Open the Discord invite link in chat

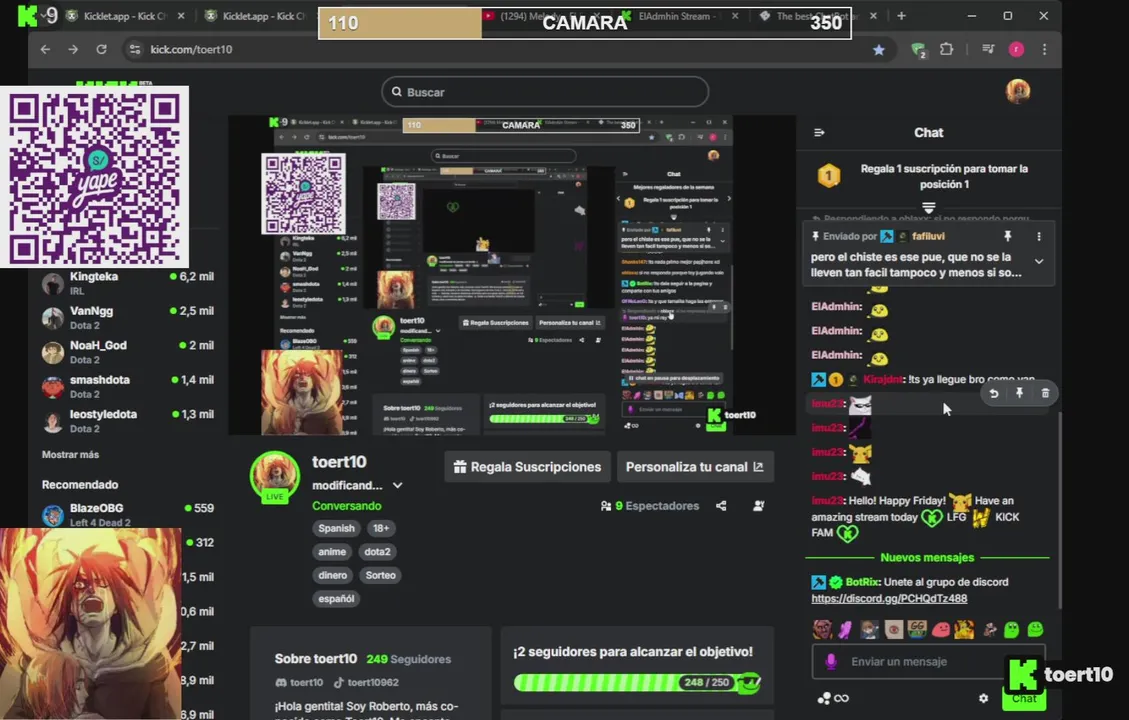tap(889, 598)
